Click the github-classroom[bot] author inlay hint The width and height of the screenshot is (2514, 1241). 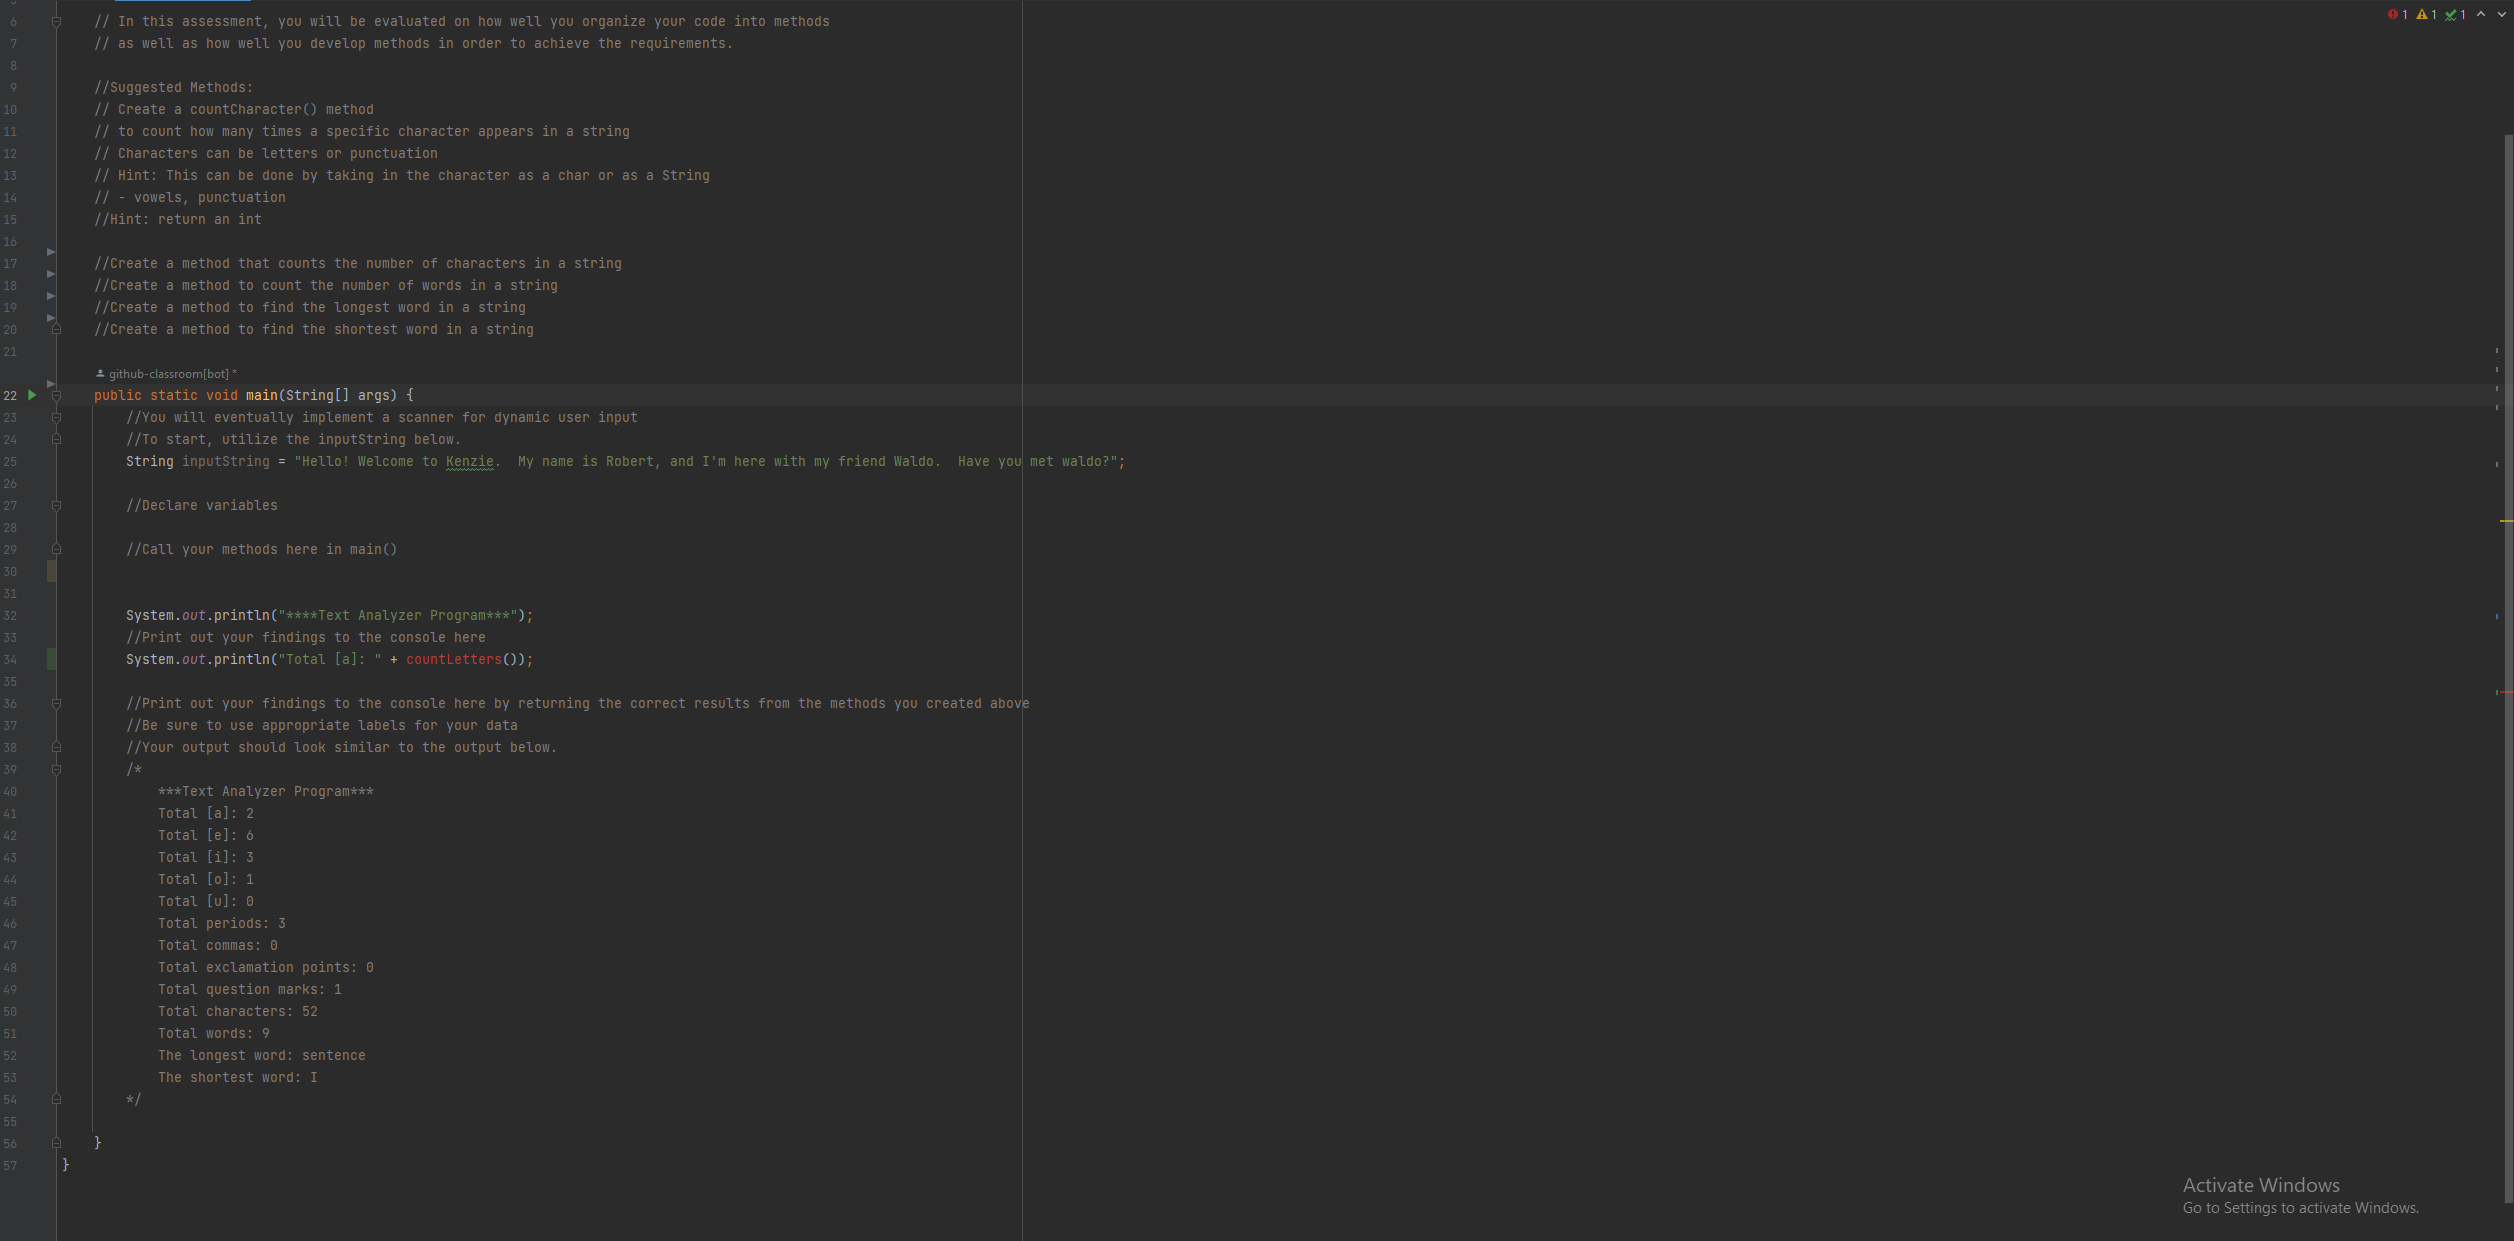pos(168,373)
